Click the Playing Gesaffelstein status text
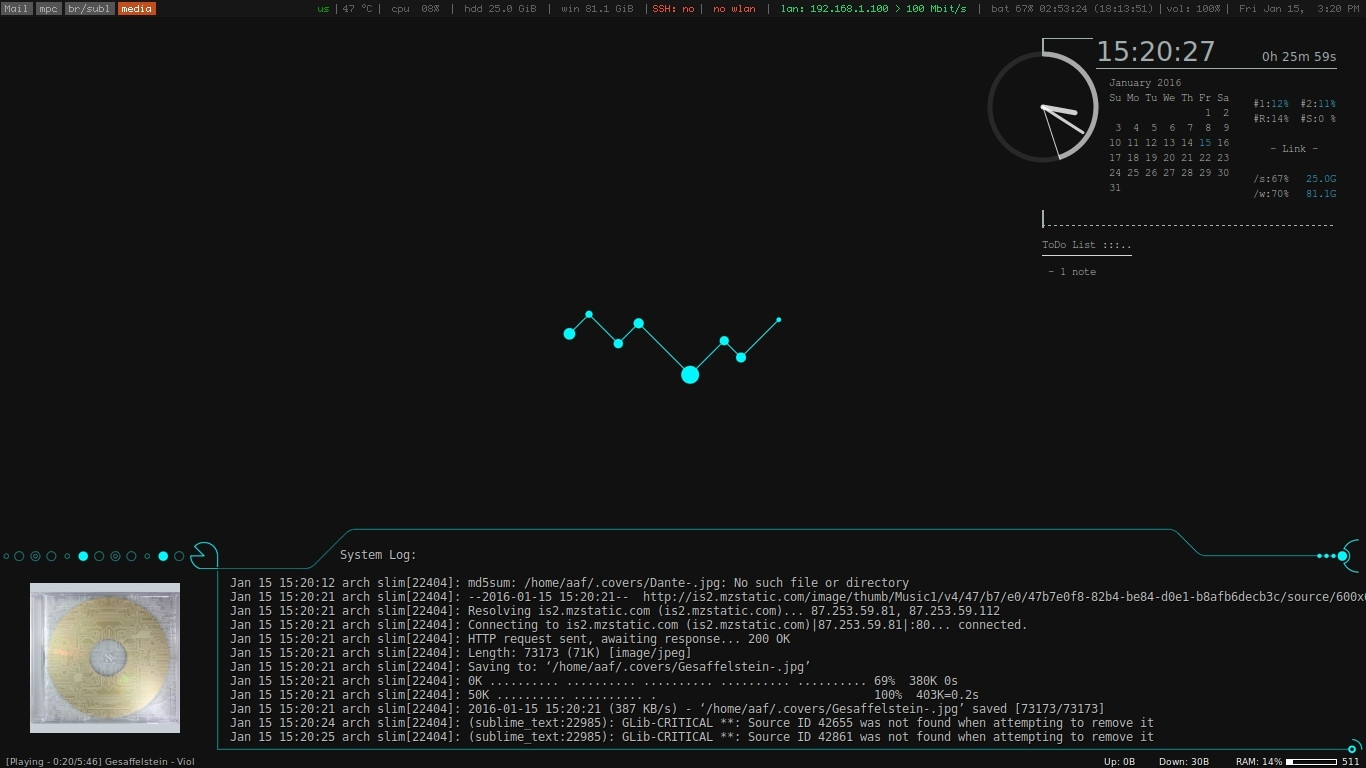The width and height of the screenshot is (1366, 768). [x=100, y=762]
